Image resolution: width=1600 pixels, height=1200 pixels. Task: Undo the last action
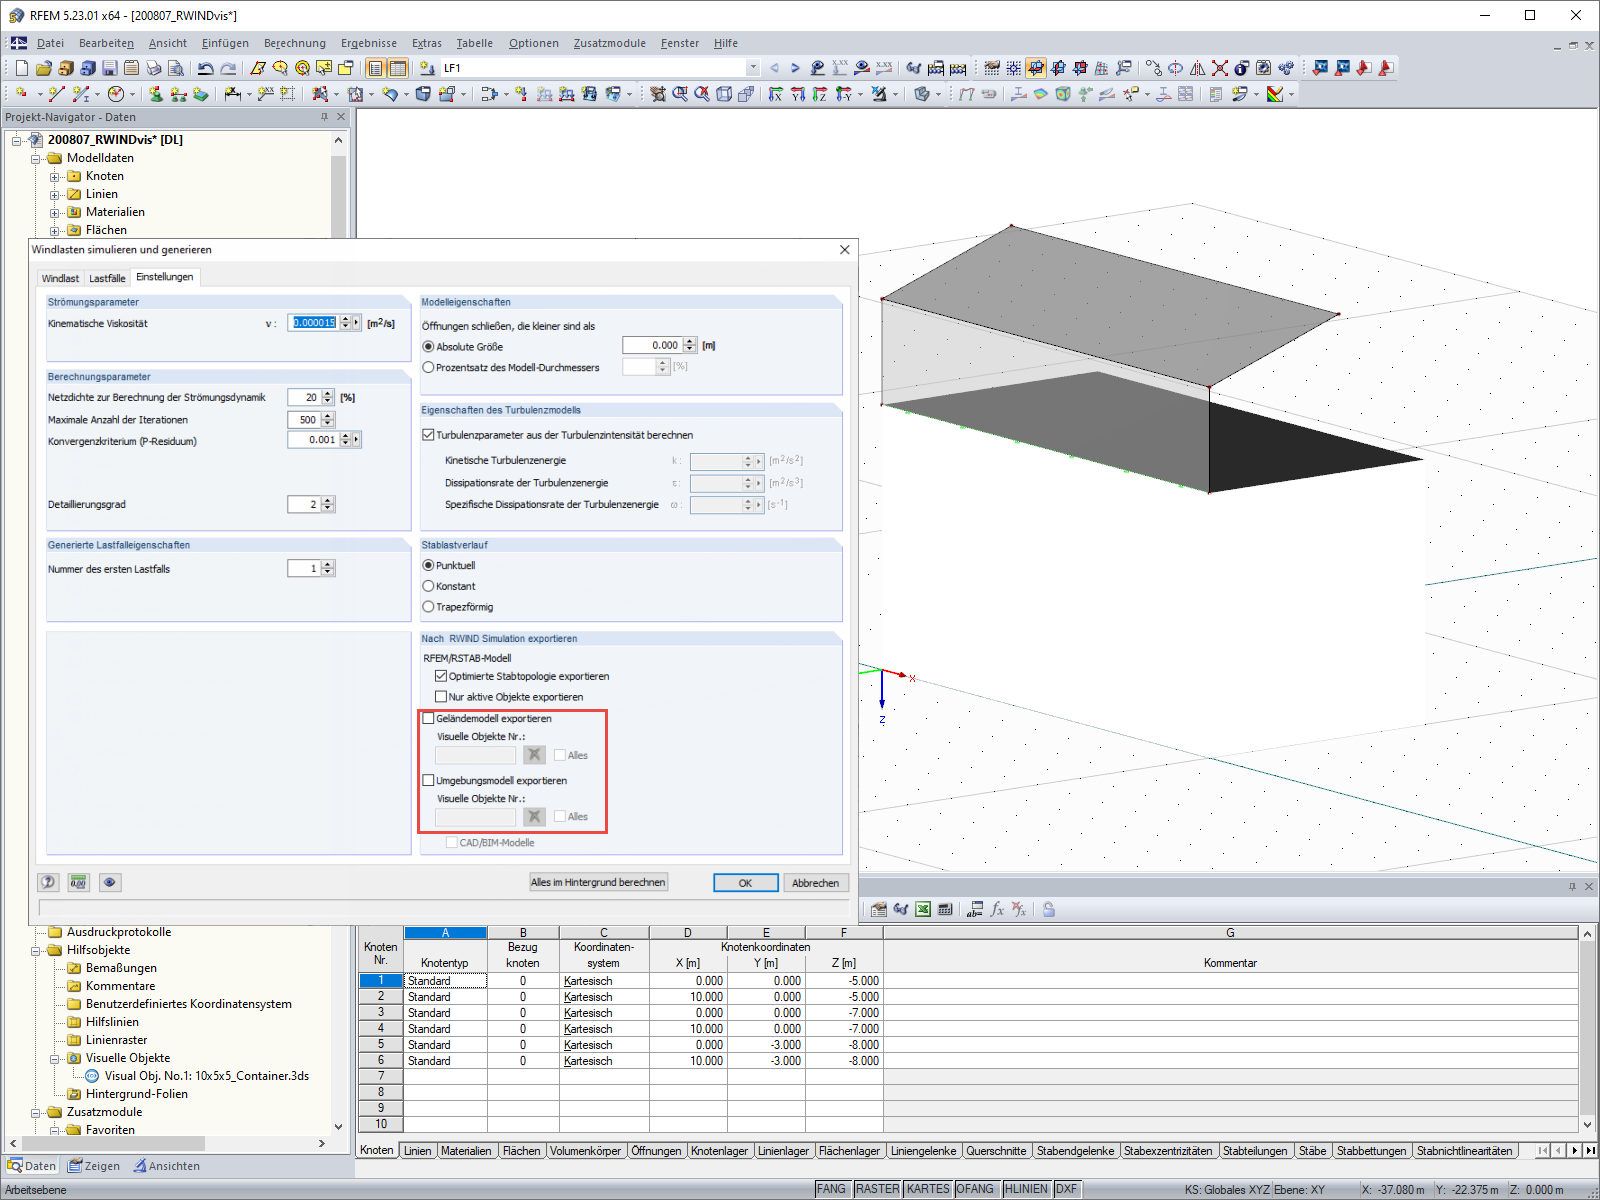pyautogui.click(x=206, y=67)
